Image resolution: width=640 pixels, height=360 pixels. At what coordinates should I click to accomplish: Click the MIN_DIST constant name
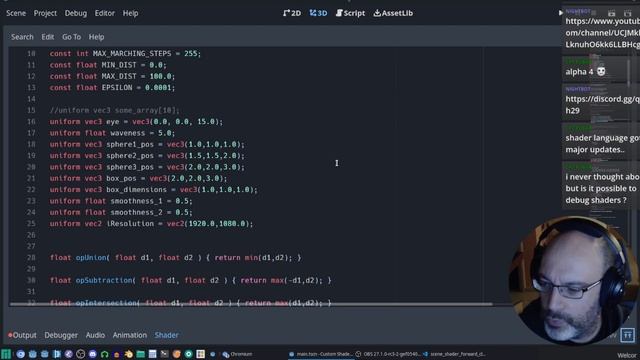pyautogui.click(x=119, y=65)
